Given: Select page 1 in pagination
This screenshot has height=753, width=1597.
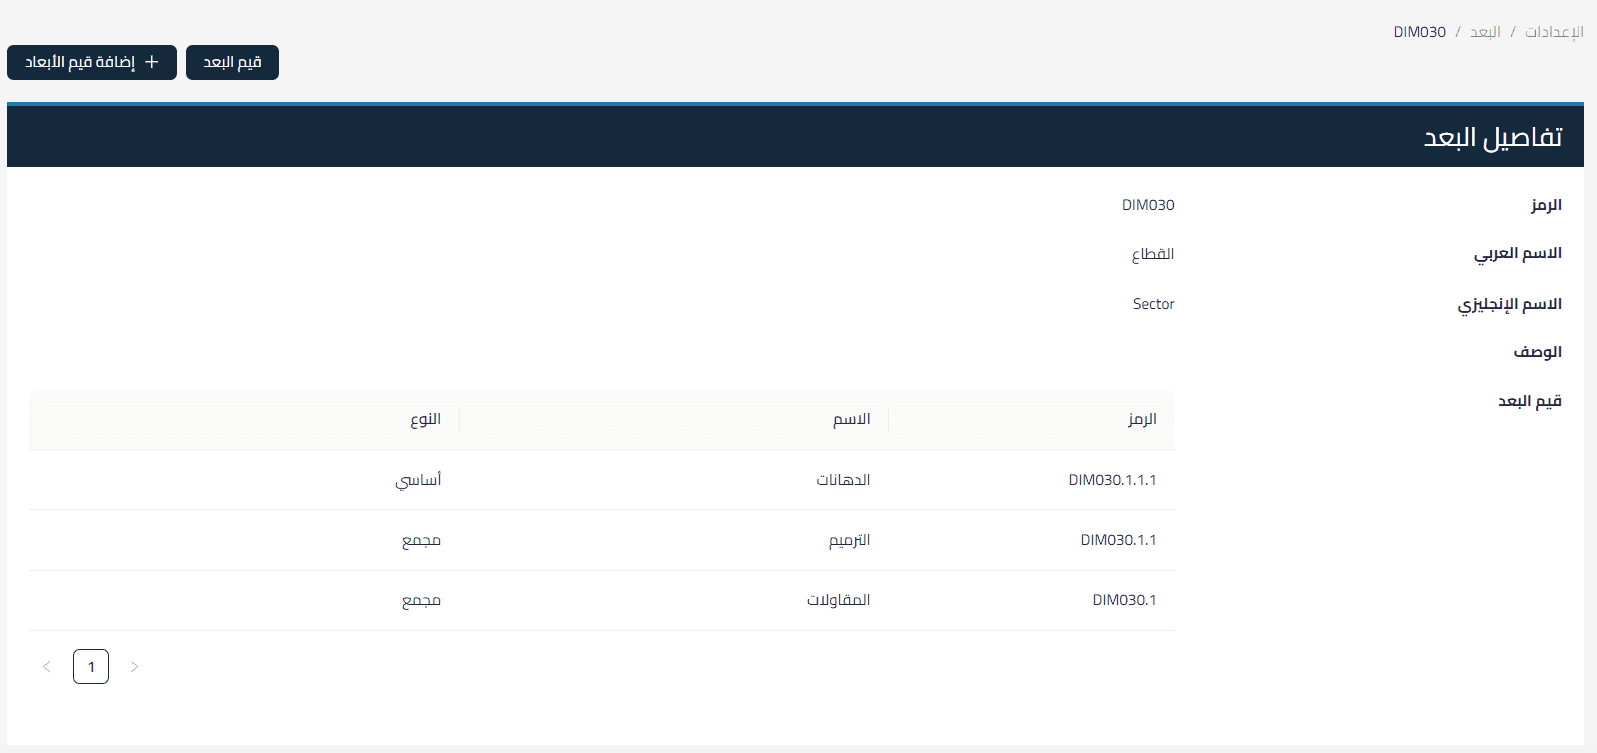Looking at the screenshot, I should 91,667.
